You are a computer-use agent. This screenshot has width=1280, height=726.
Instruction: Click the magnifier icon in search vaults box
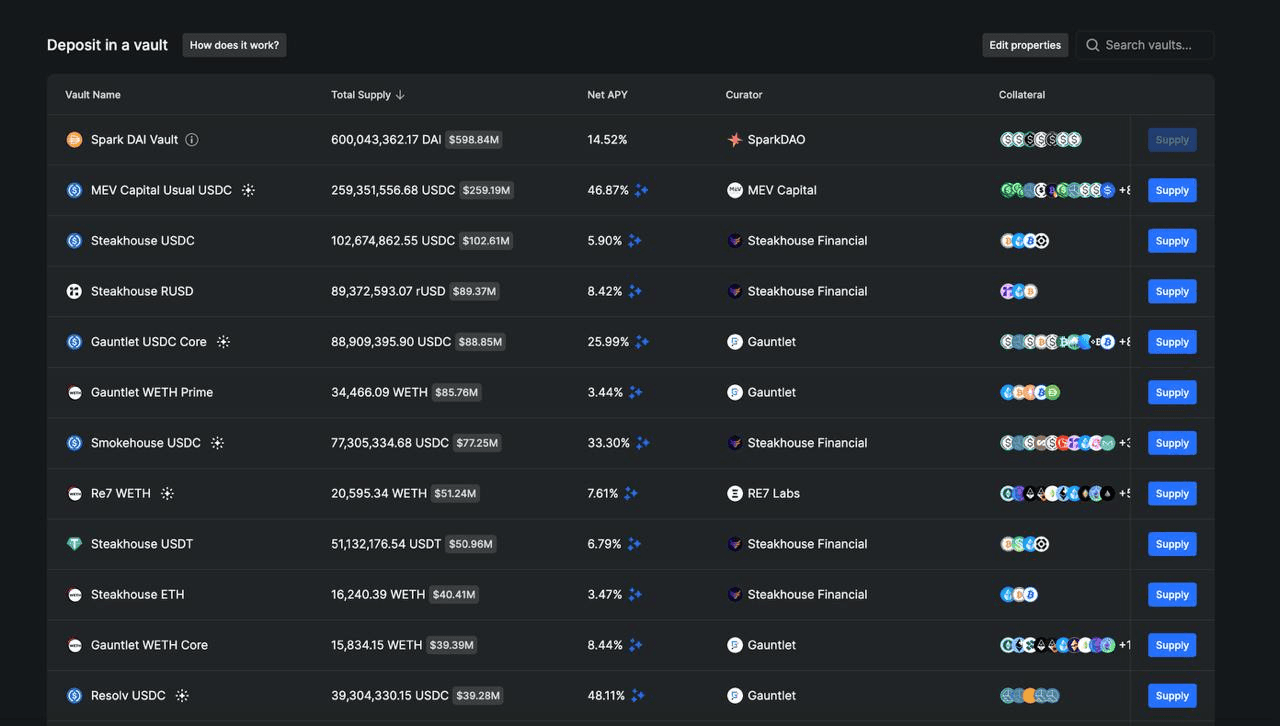1093,45
